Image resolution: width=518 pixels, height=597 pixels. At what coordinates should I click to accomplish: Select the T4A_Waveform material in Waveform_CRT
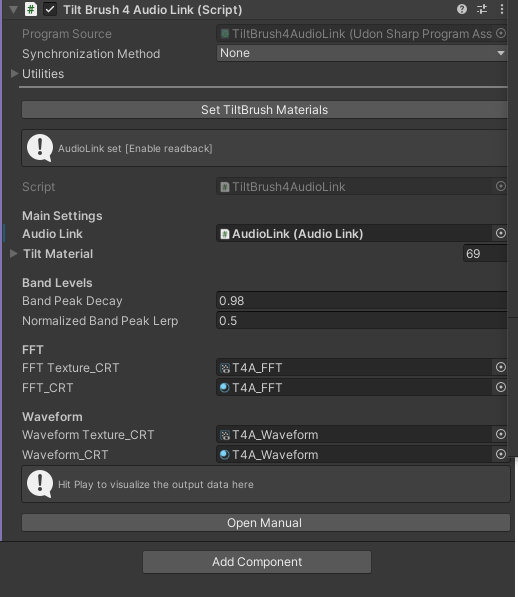tap(355, 455)
